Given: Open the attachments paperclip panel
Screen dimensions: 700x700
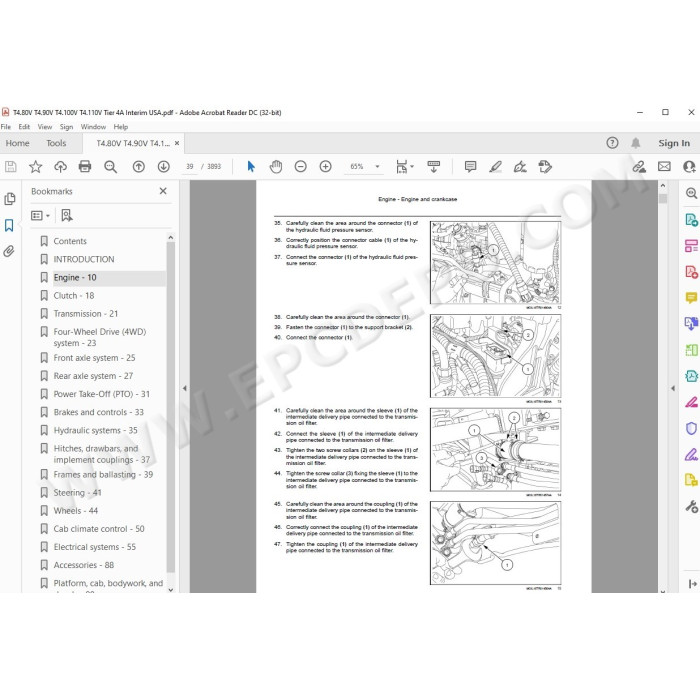Looking at the screenshot, I should [x=9, y=251].
